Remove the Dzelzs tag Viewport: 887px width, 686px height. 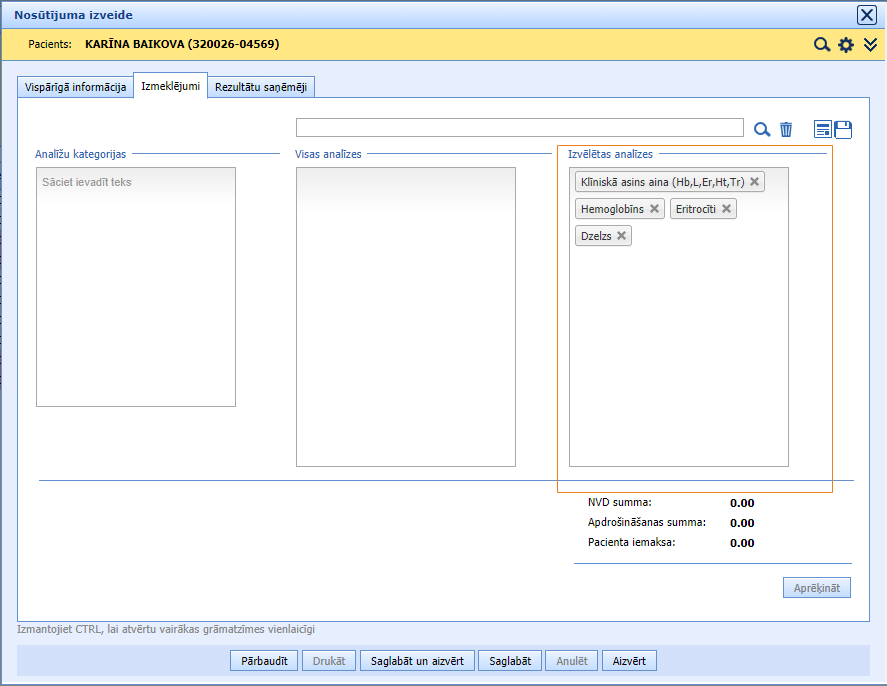click(x=622, y=236)
